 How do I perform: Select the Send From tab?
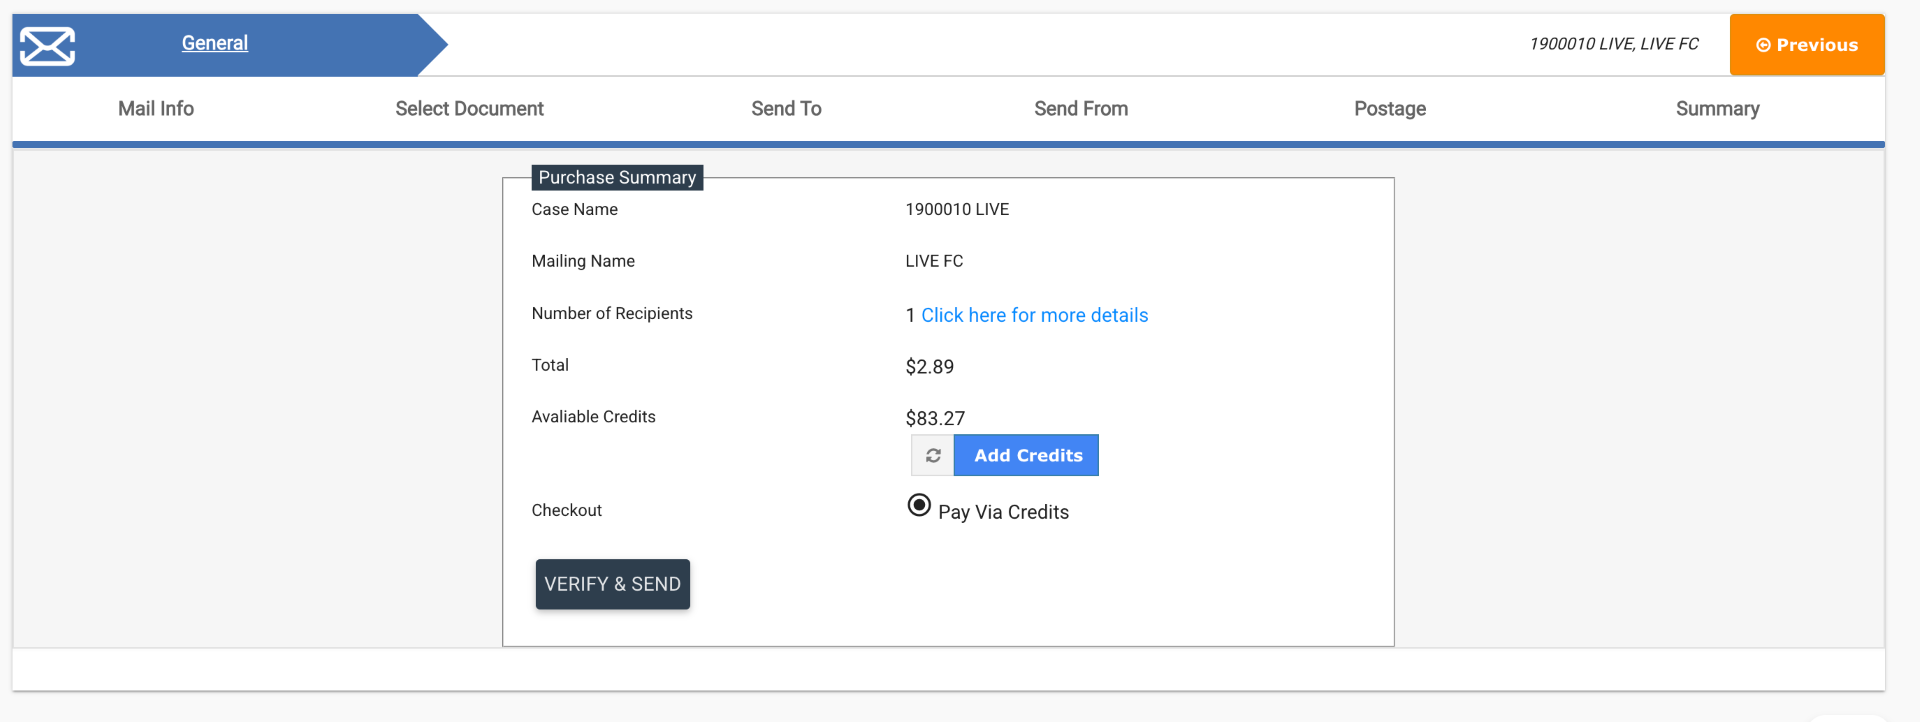tap(1080, 109)
